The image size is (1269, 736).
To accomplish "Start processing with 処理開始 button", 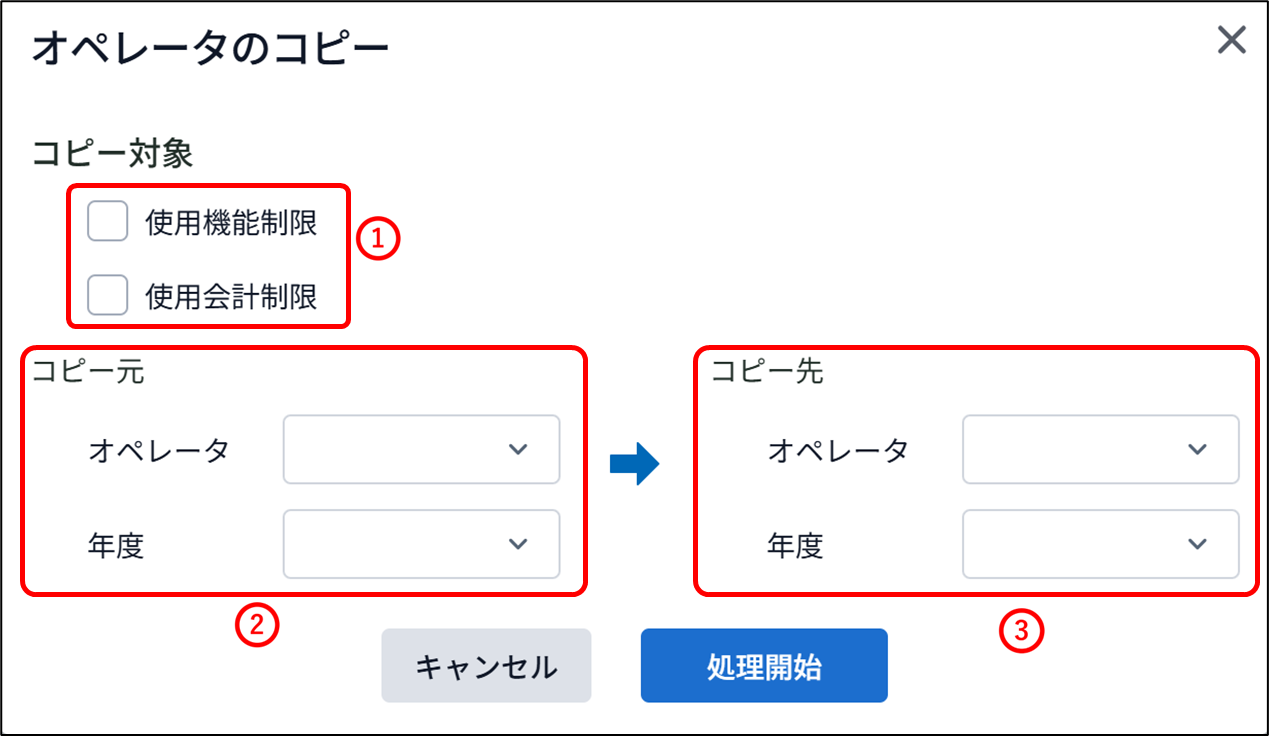I will point(764,666).
